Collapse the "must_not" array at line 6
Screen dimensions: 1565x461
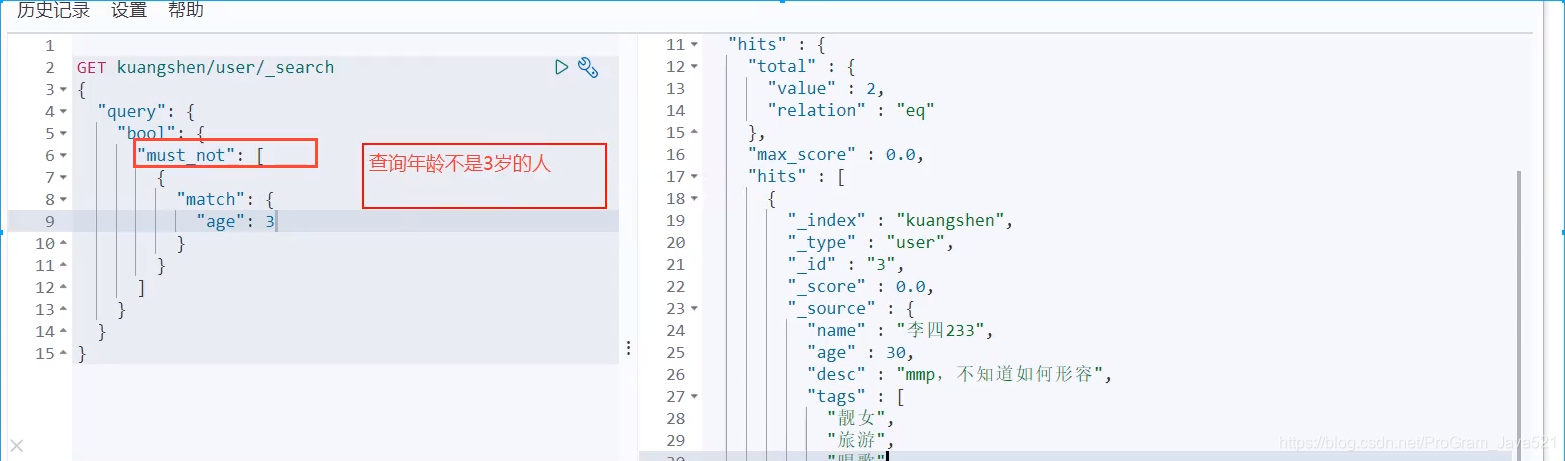(64, 156)
